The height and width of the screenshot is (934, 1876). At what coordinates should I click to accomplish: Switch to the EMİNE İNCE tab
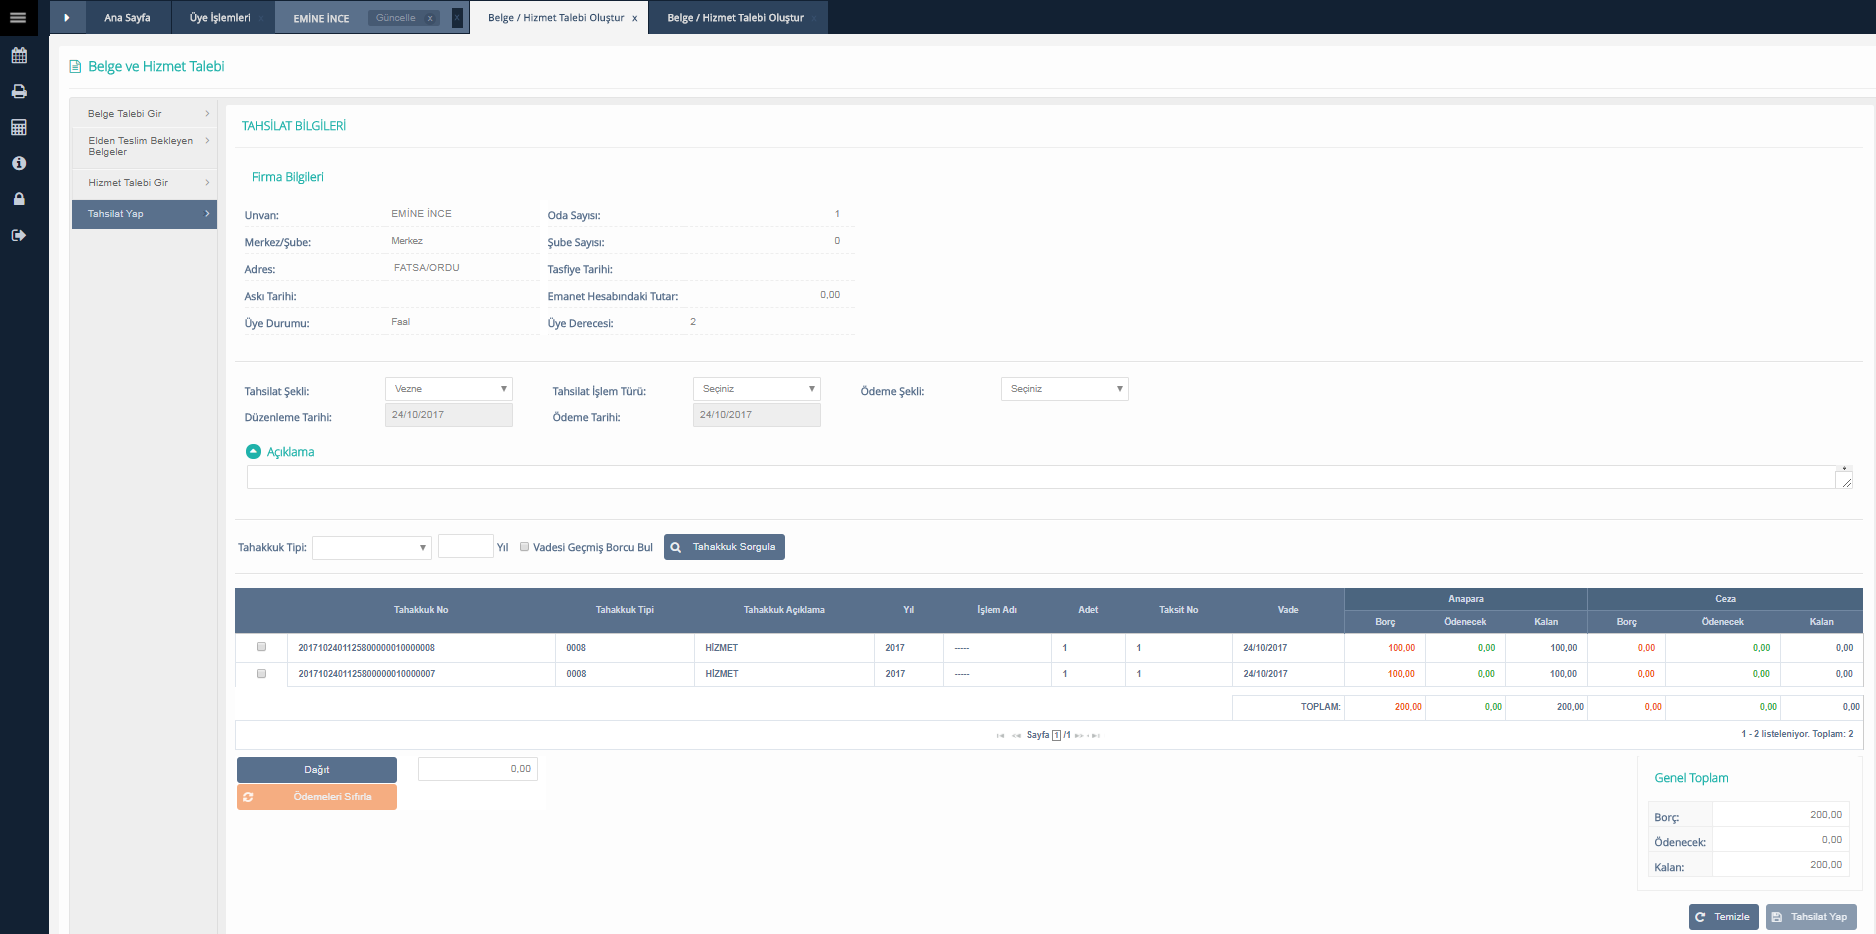321,18
